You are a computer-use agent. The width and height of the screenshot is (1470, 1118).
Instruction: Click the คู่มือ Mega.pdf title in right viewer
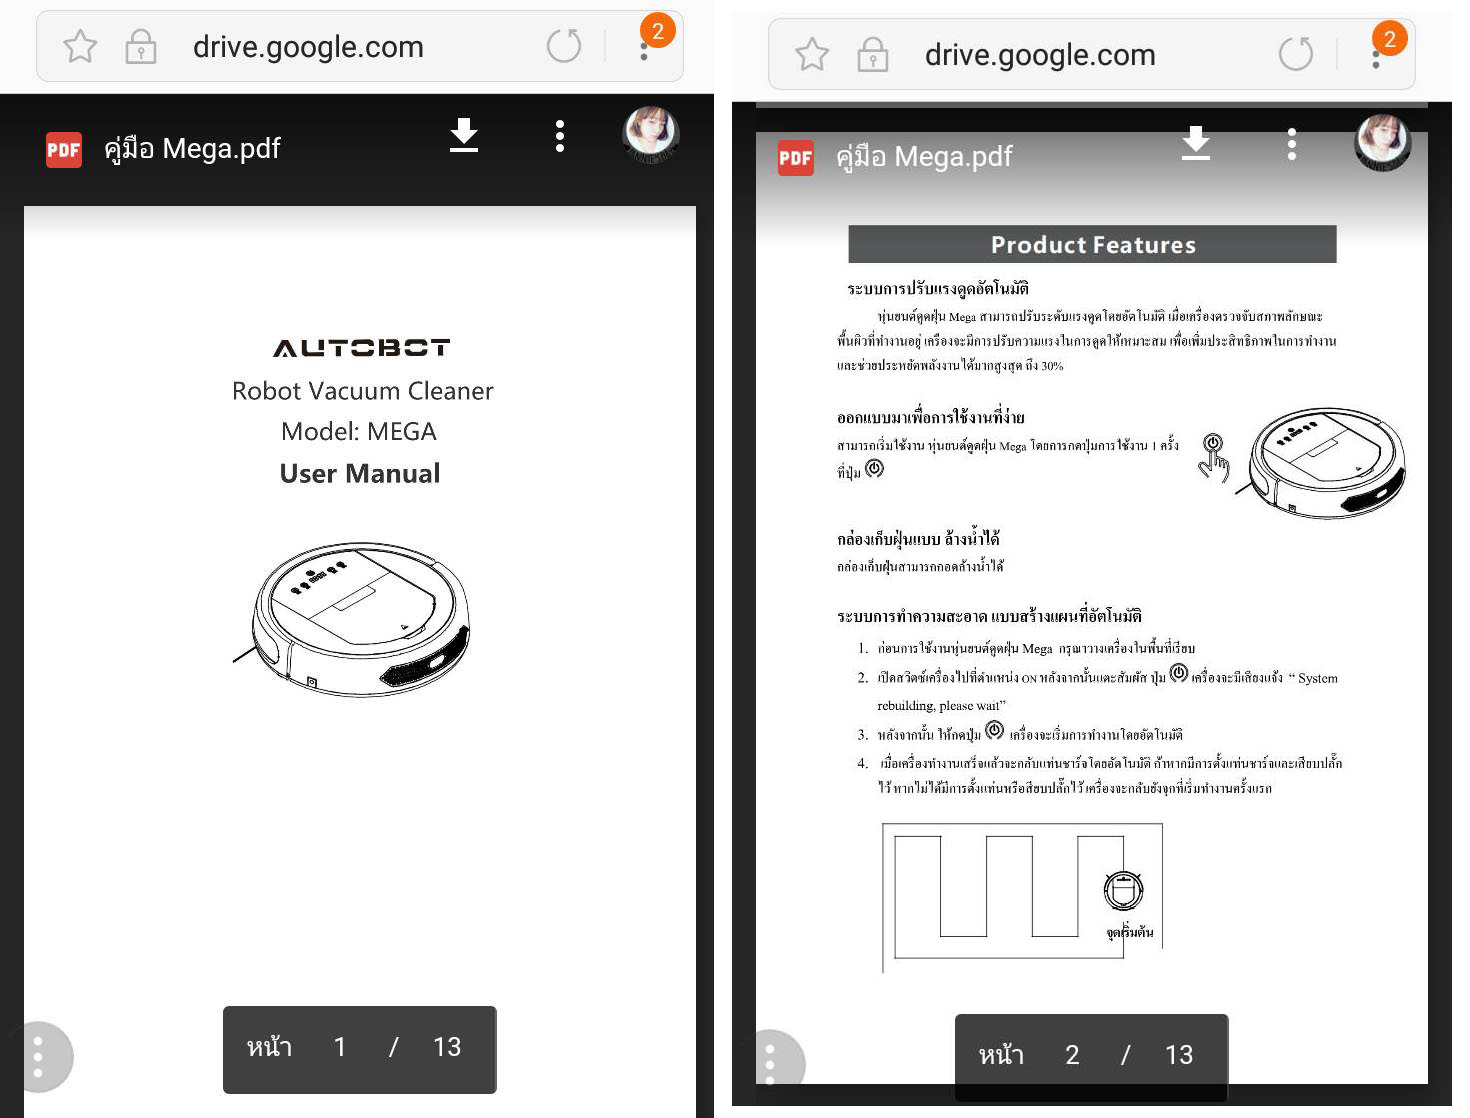tap(924, 157)
